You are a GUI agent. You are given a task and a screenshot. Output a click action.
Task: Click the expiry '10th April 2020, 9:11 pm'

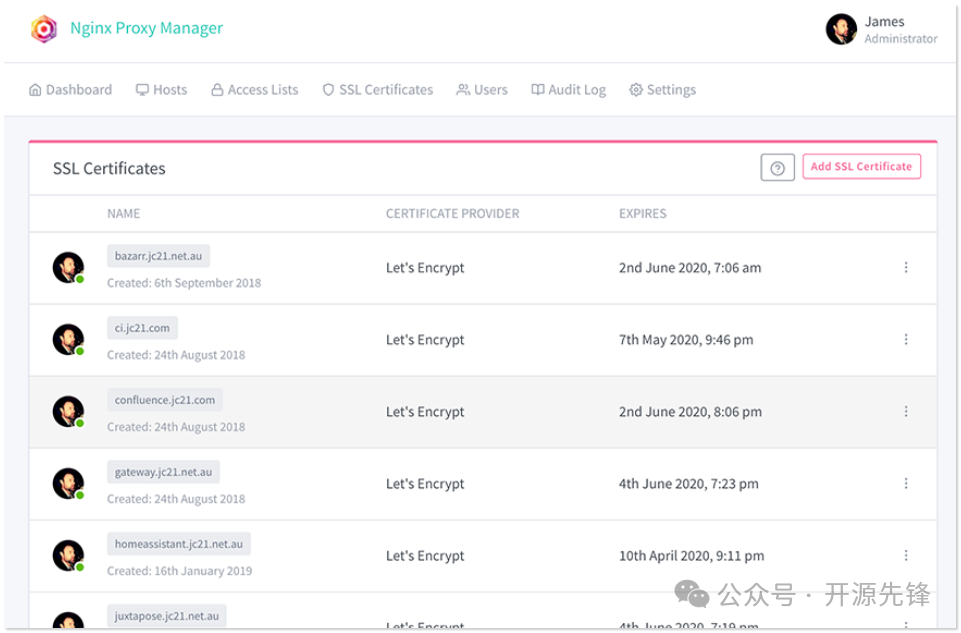691,556
